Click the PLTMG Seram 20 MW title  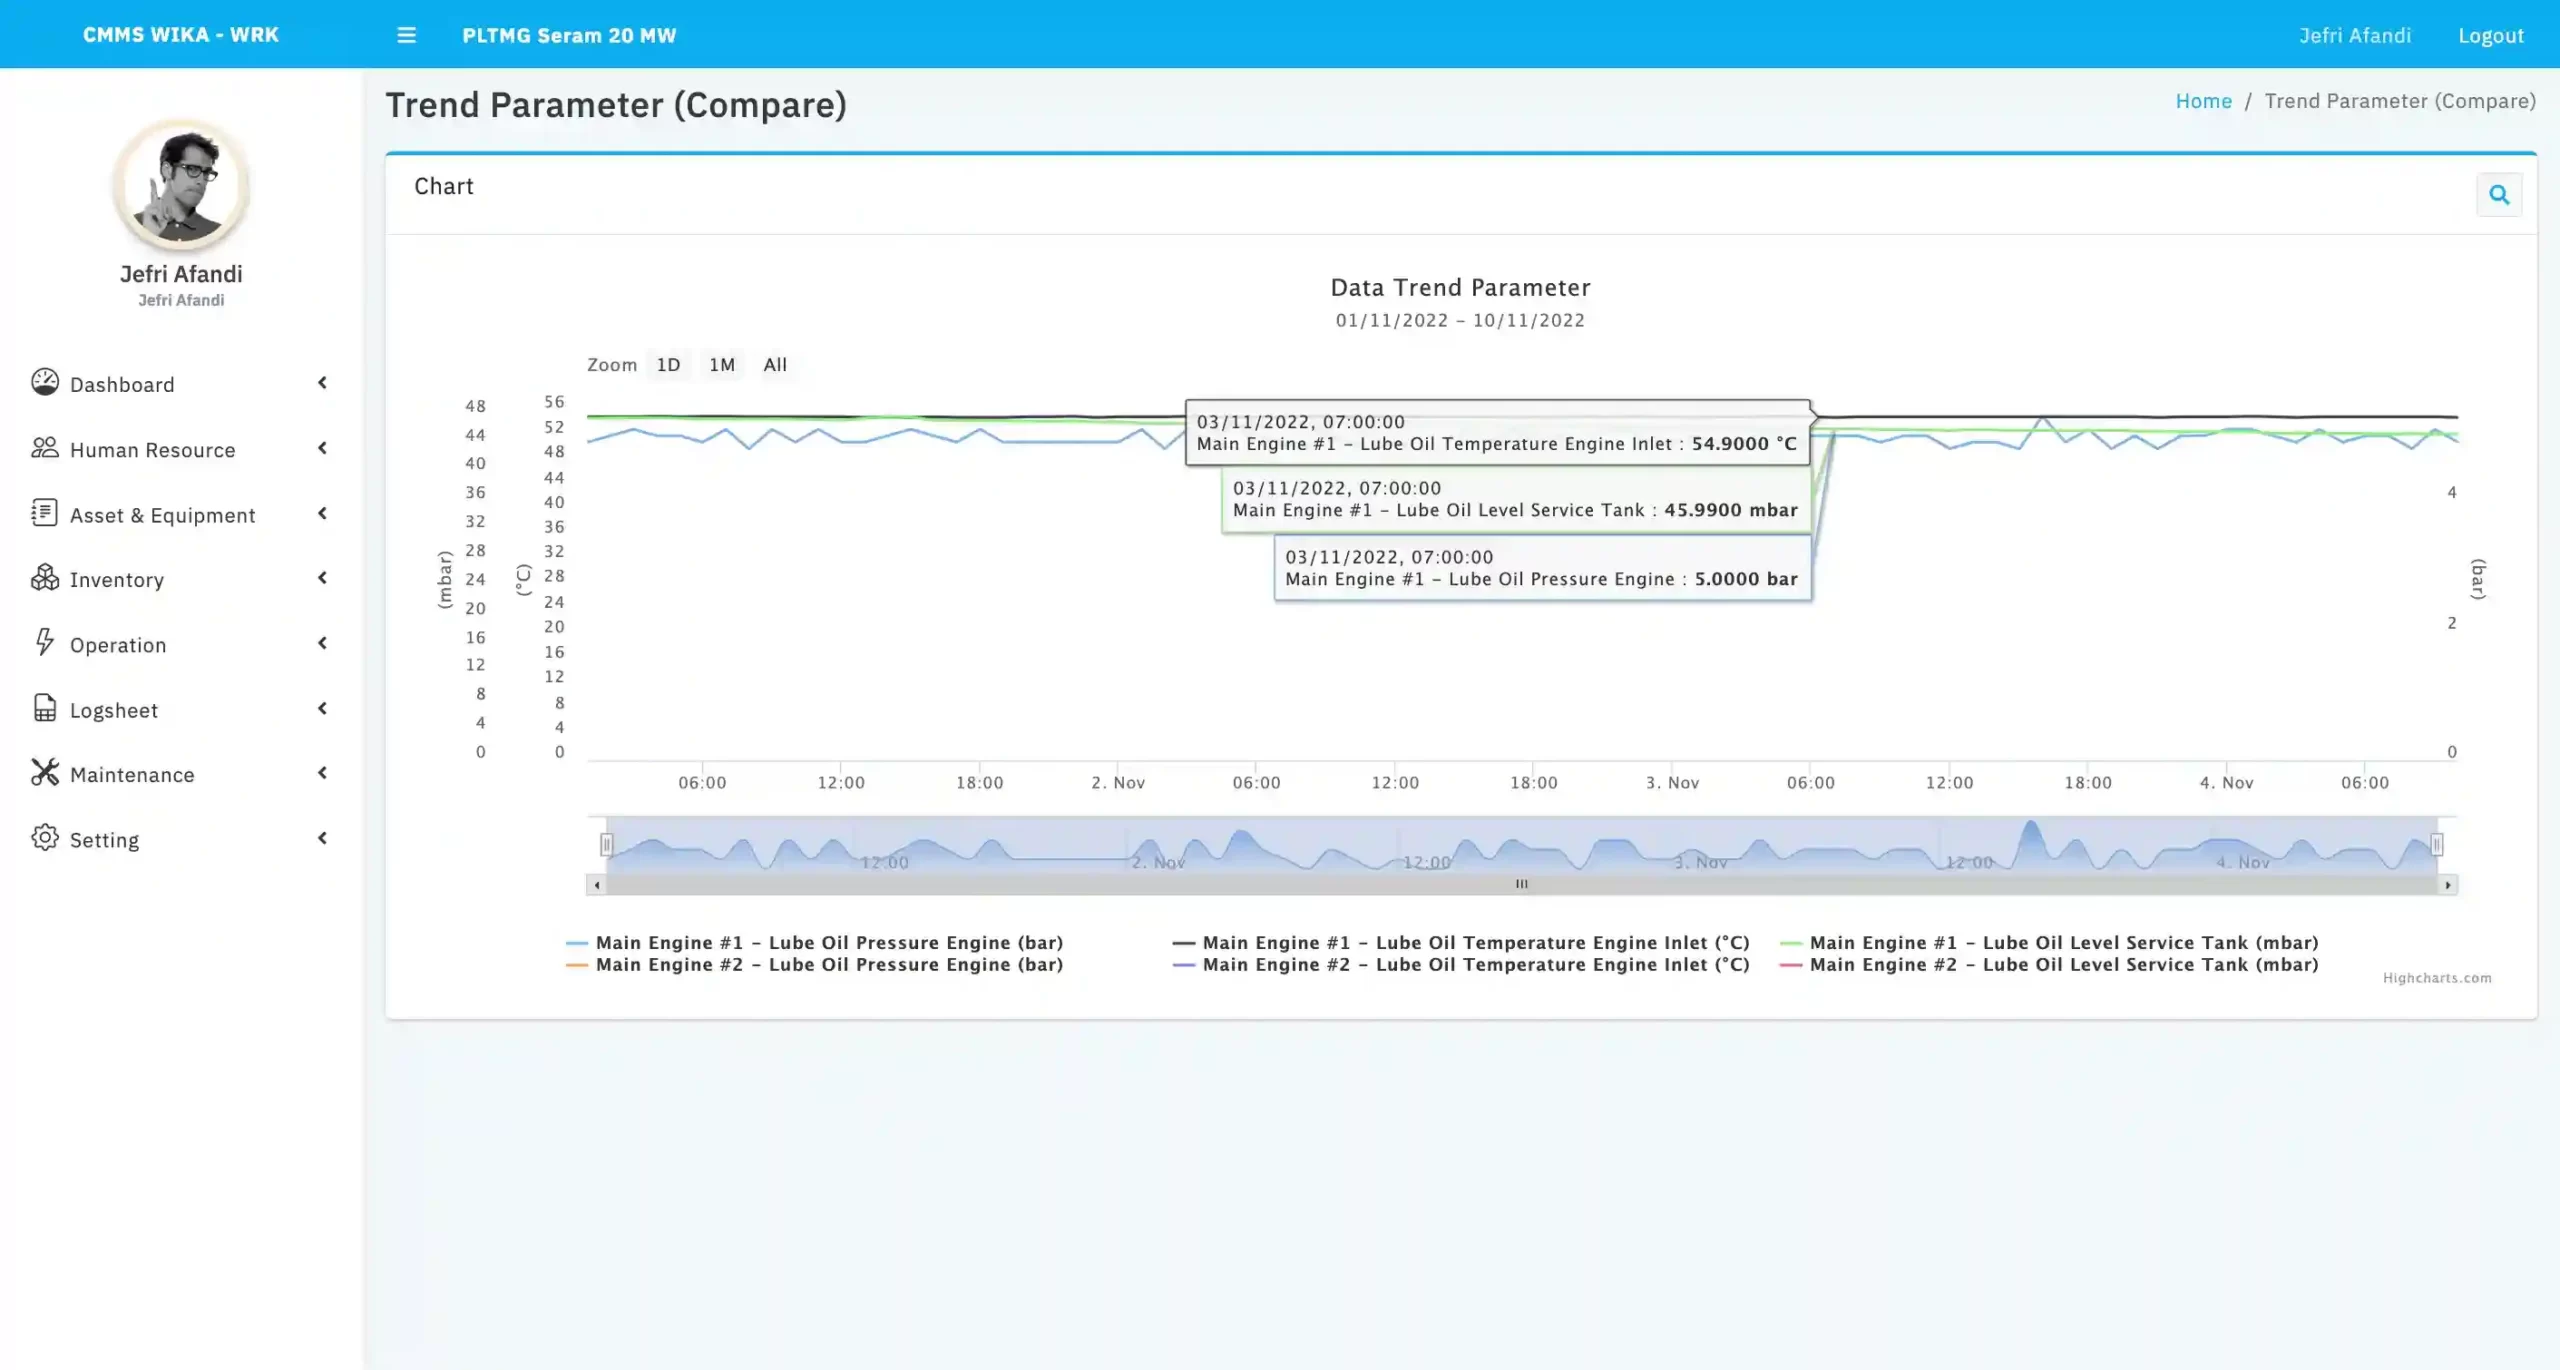coord(569,35)
